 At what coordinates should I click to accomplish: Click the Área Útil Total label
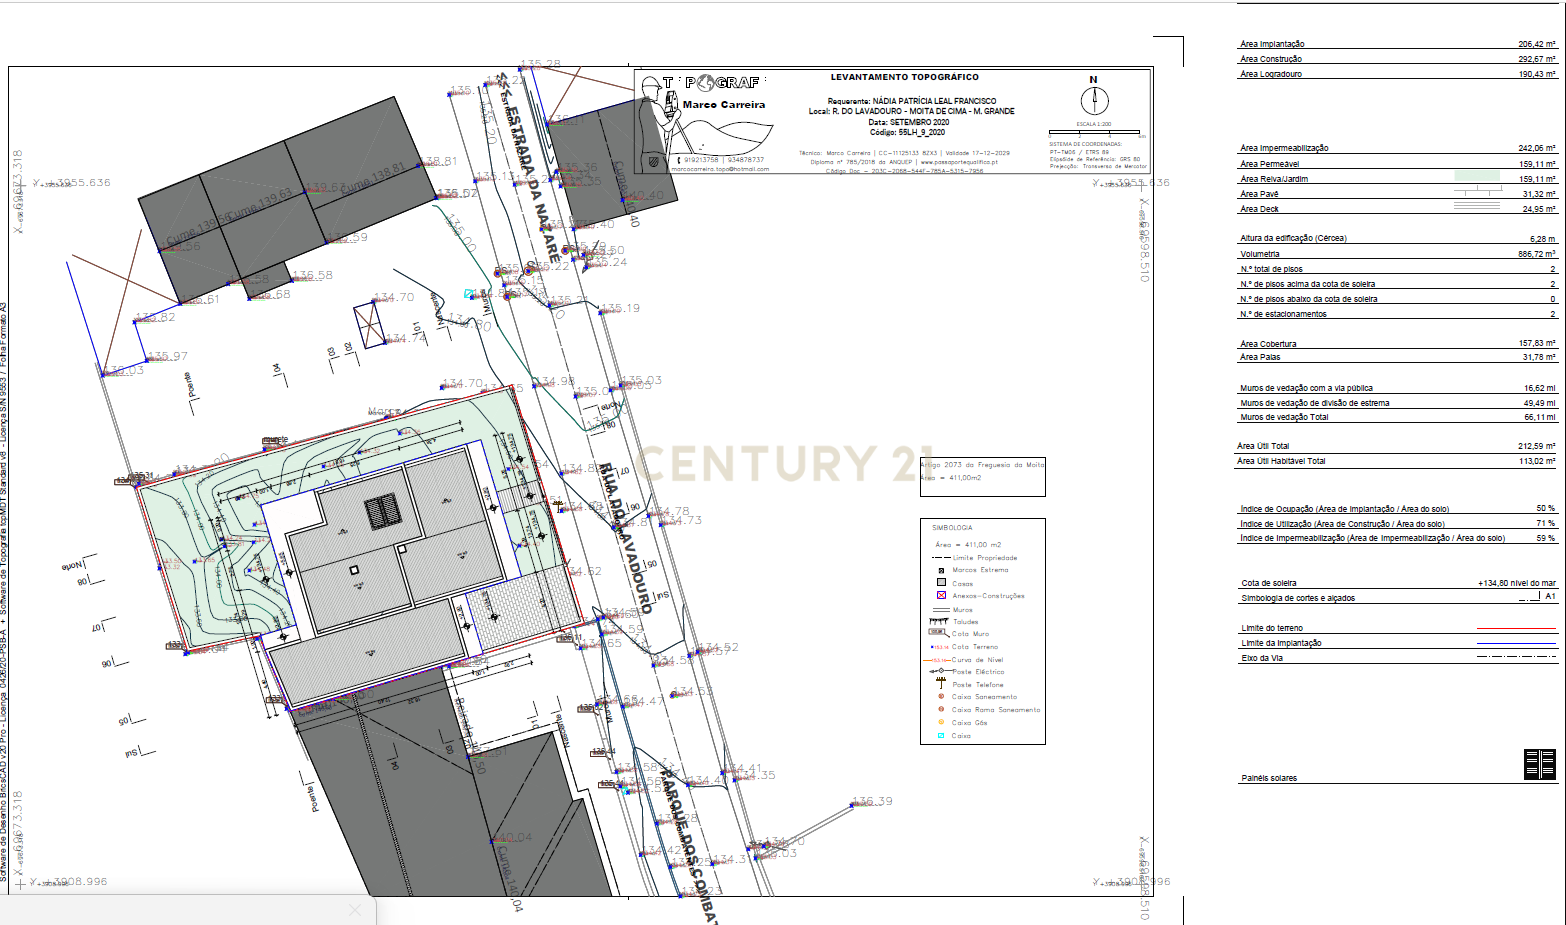(x=1263, y=446)
